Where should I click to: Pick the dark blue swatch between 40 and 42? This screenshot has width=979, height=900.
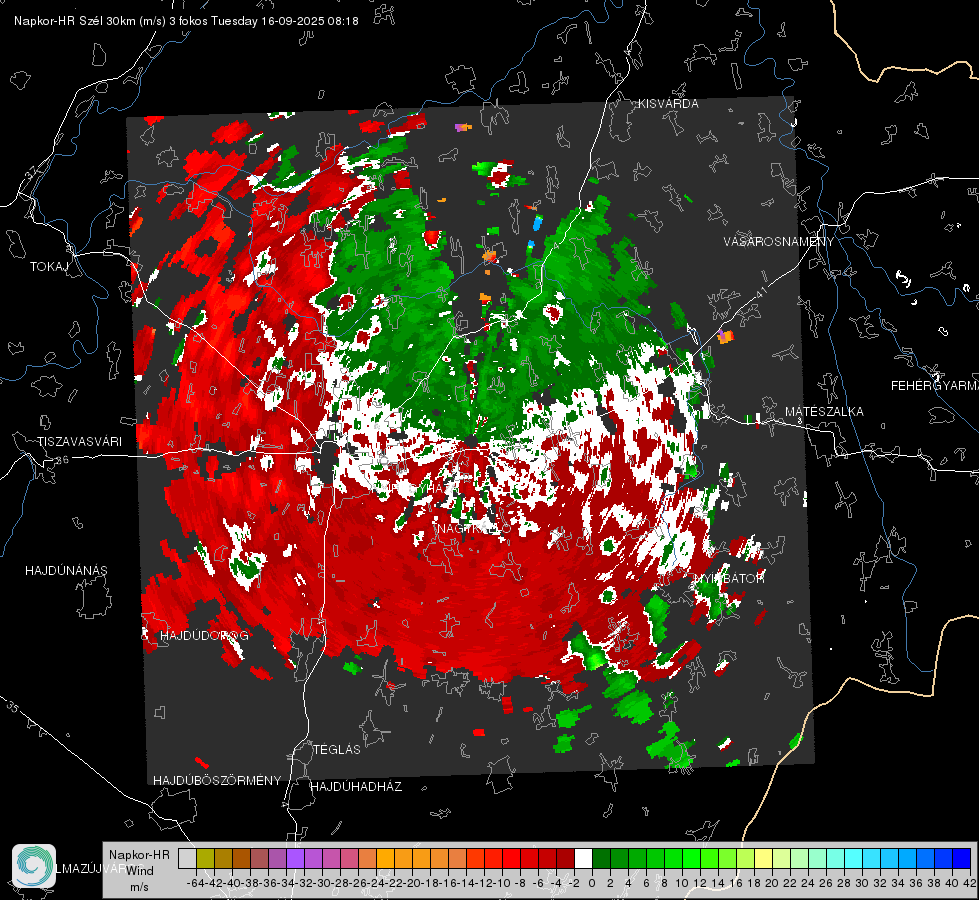tap(962, 858)
